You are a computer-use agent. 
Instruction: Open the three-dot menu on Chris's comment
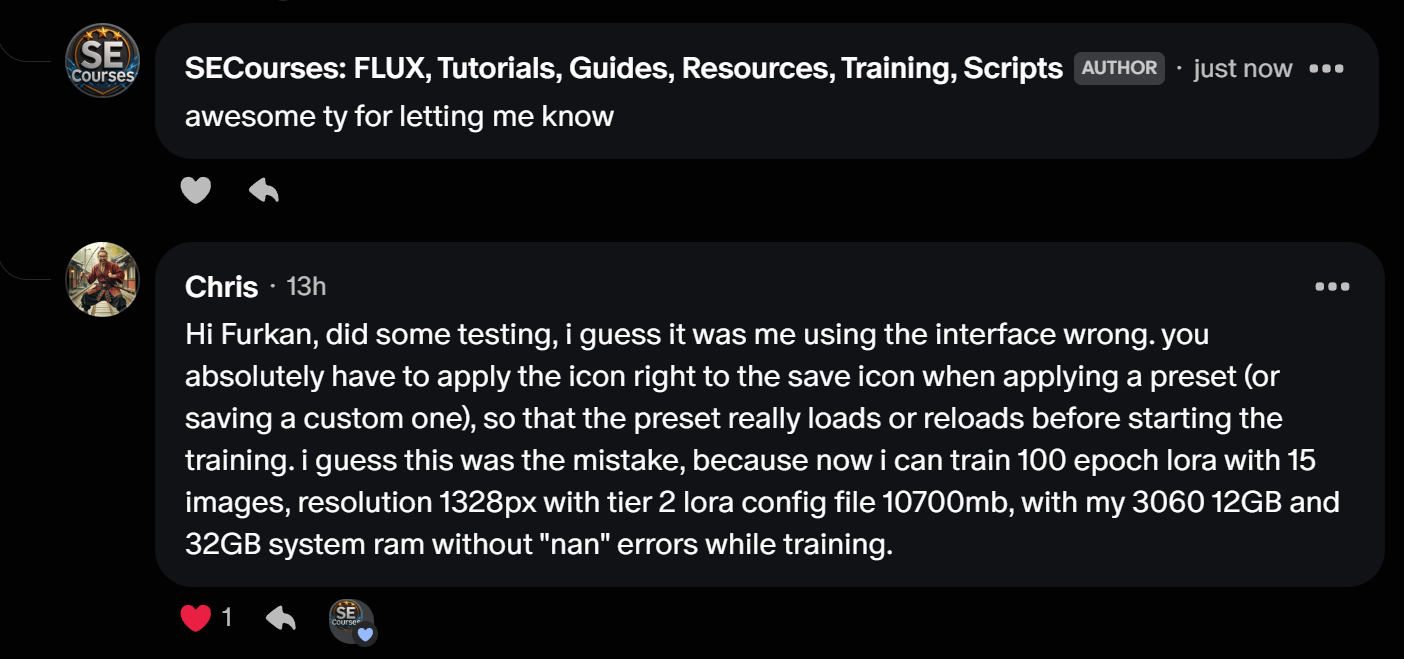click(1332, 287)
